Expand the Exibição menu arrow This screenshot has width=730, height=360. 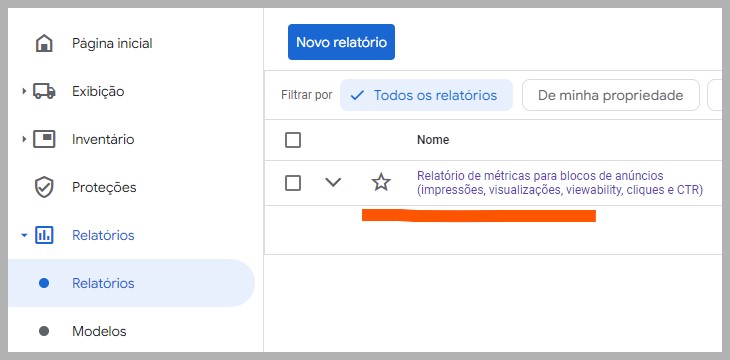pos(24,91)
